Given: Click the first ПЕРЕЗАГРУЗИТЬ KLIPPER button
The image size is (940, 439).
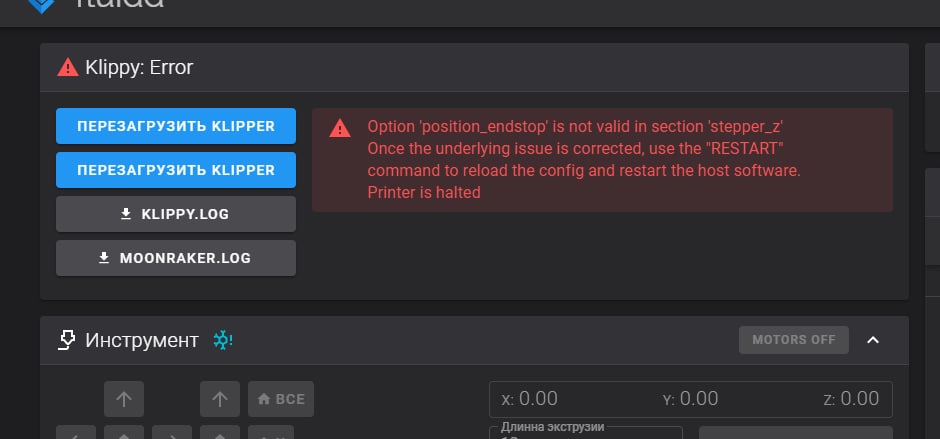Looking at the screenshot, I should 176,126.
